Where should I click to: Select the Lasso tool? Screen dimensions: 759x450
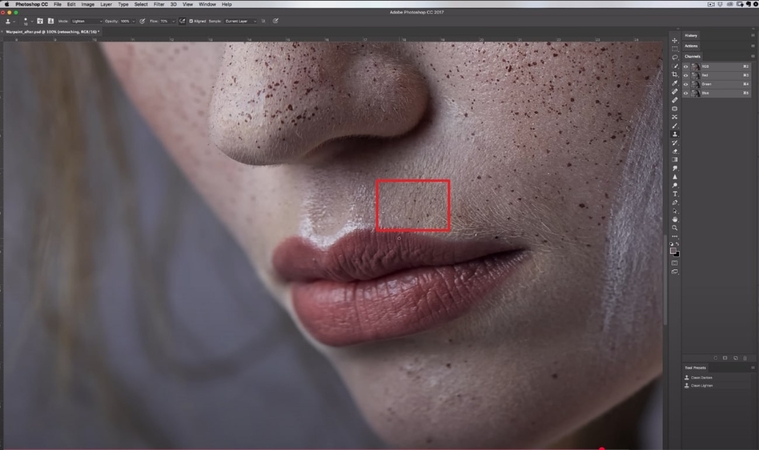[675, 58]
